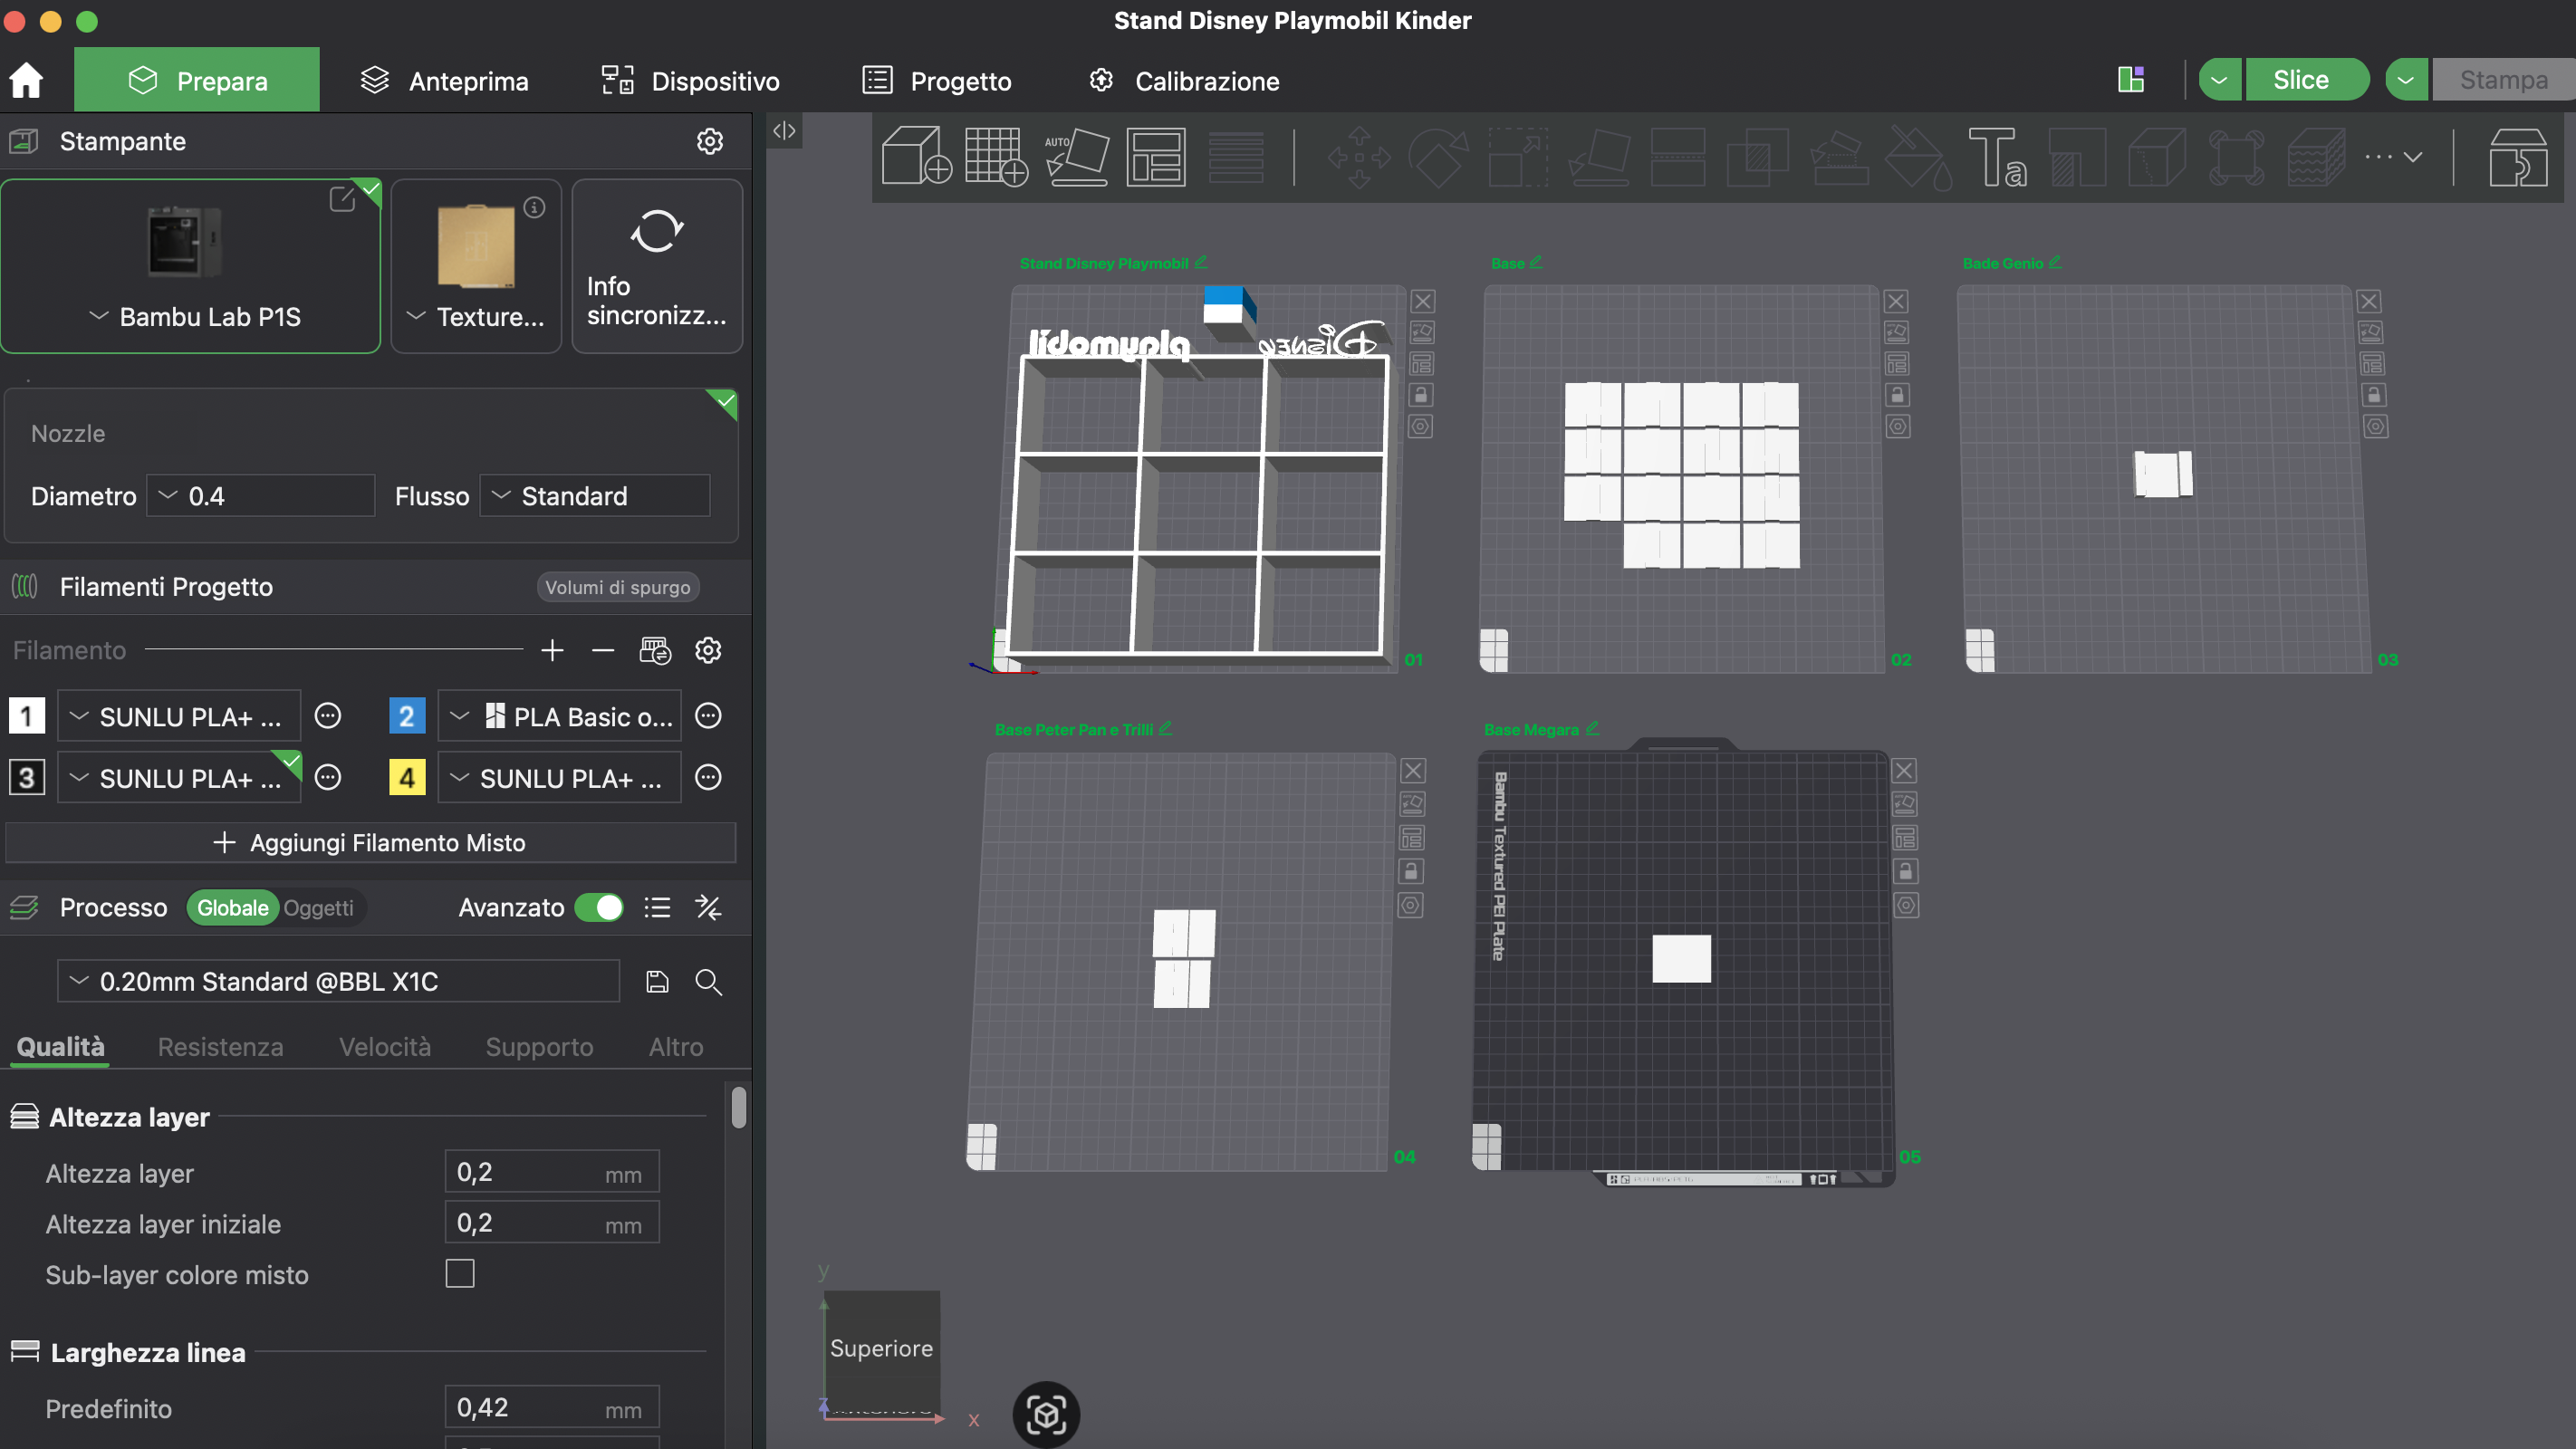Open the Texture plate type dropdown
This screenshot has width=2576, height=1449.
(x=476, y=317)
